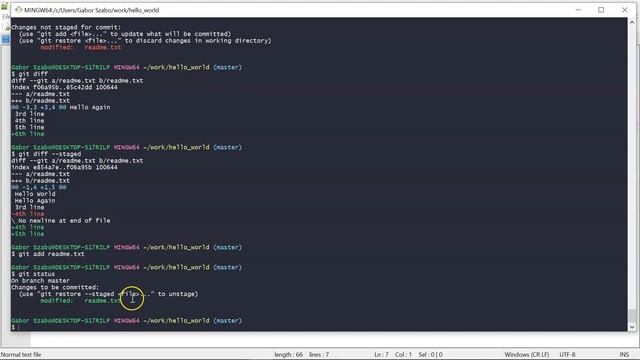The width and height of the screenshot is (640, 360).
Task: Click the '@@ -1,4 +1,5 @@' hunk header
Action: click(x=39, y=187)
